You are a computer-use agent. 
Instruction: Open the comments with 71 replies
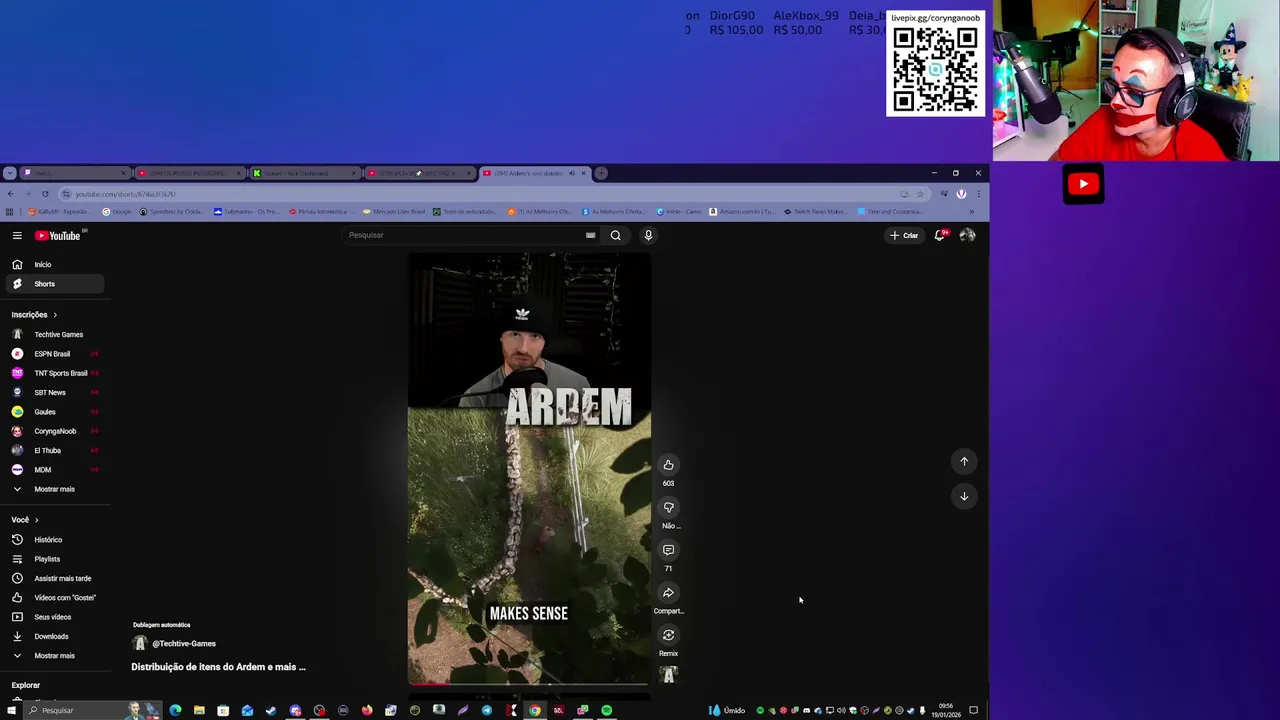(x=668, y=550)
